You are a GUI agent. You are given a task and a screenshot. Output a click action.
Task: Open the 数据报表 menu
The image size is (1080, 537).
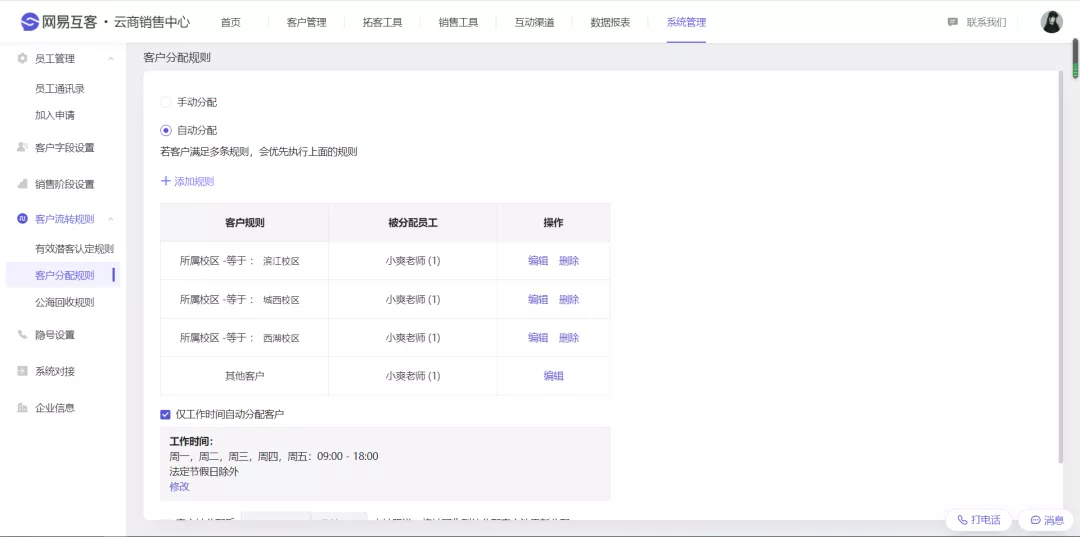pos(610,22)
